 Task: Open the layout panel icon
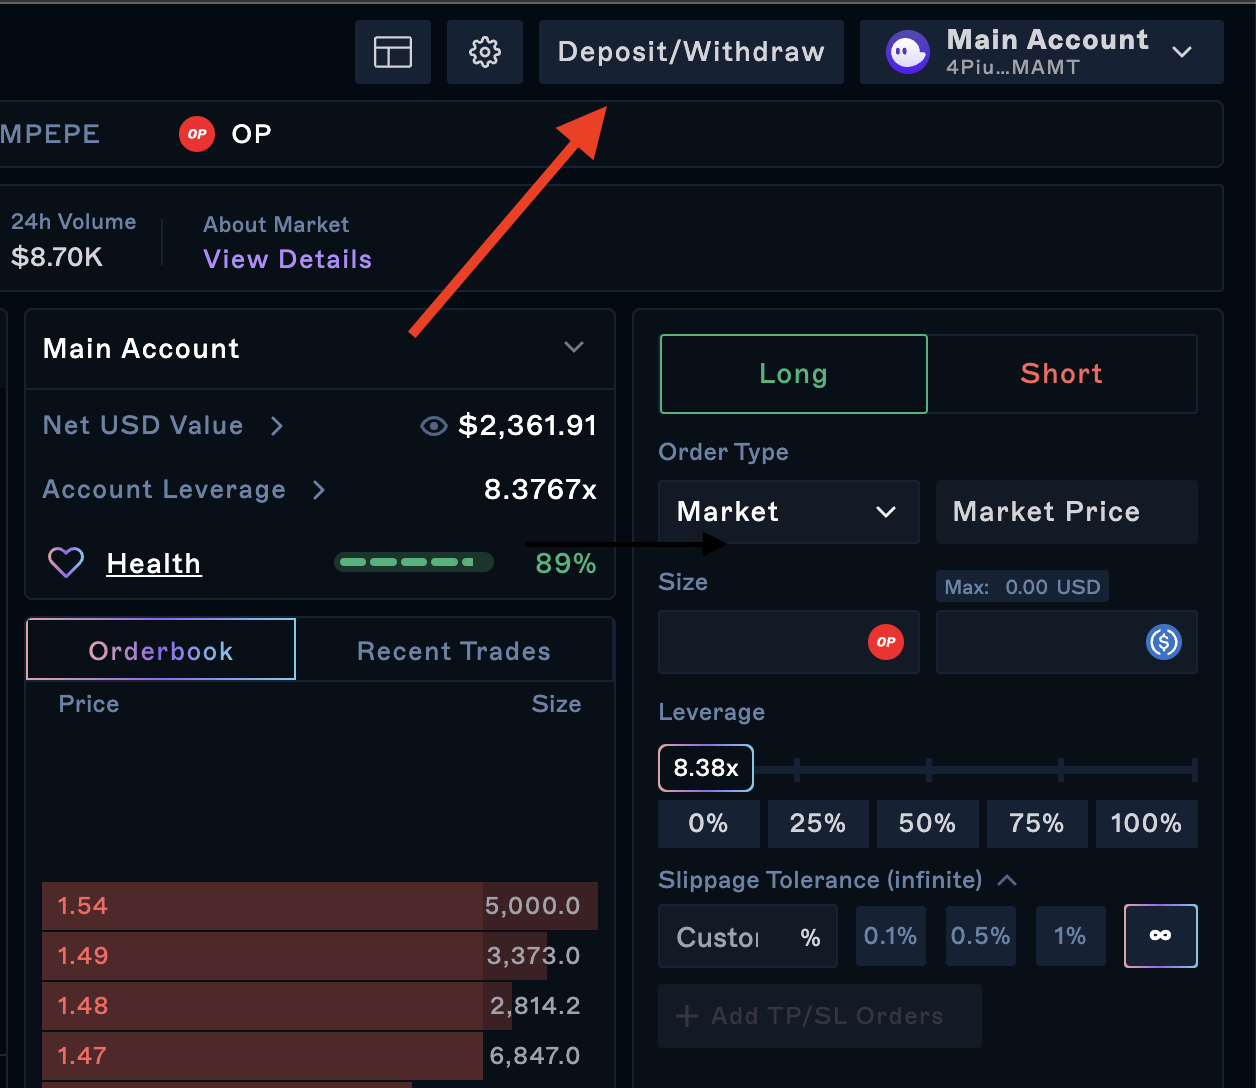click(393, 52)
